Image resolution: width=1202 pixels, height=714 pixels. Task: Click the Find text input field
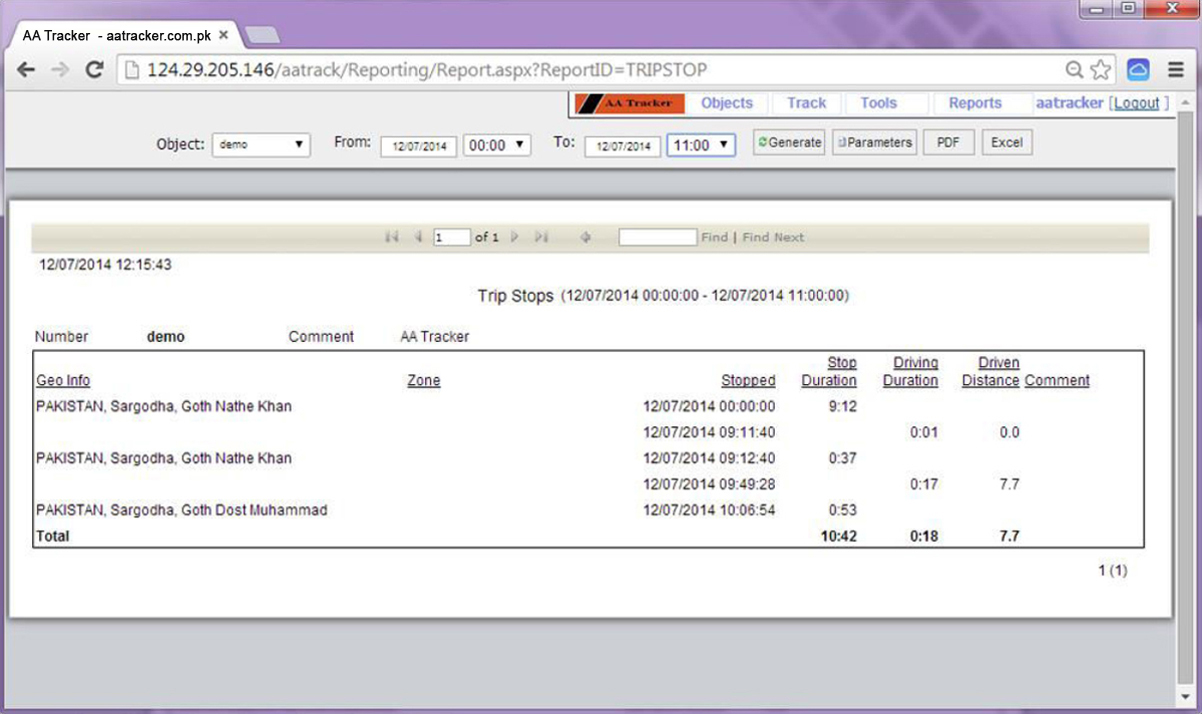coord(657,237)
